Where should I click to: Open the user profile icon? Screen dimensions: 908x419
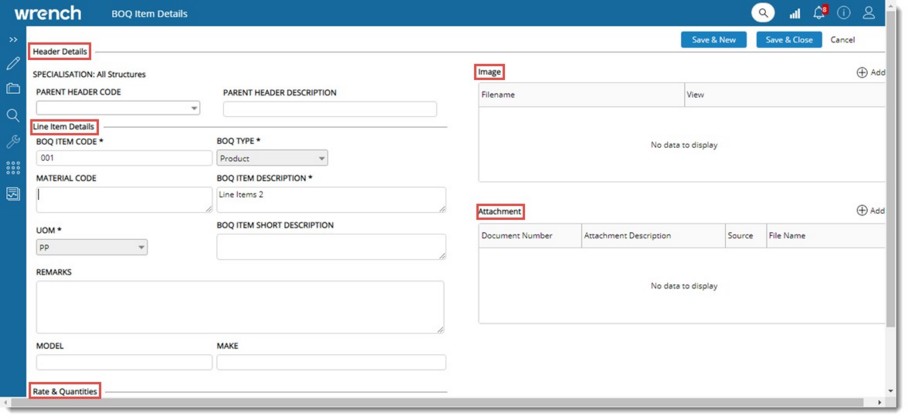pyautogui.click(x=869, y=13)
